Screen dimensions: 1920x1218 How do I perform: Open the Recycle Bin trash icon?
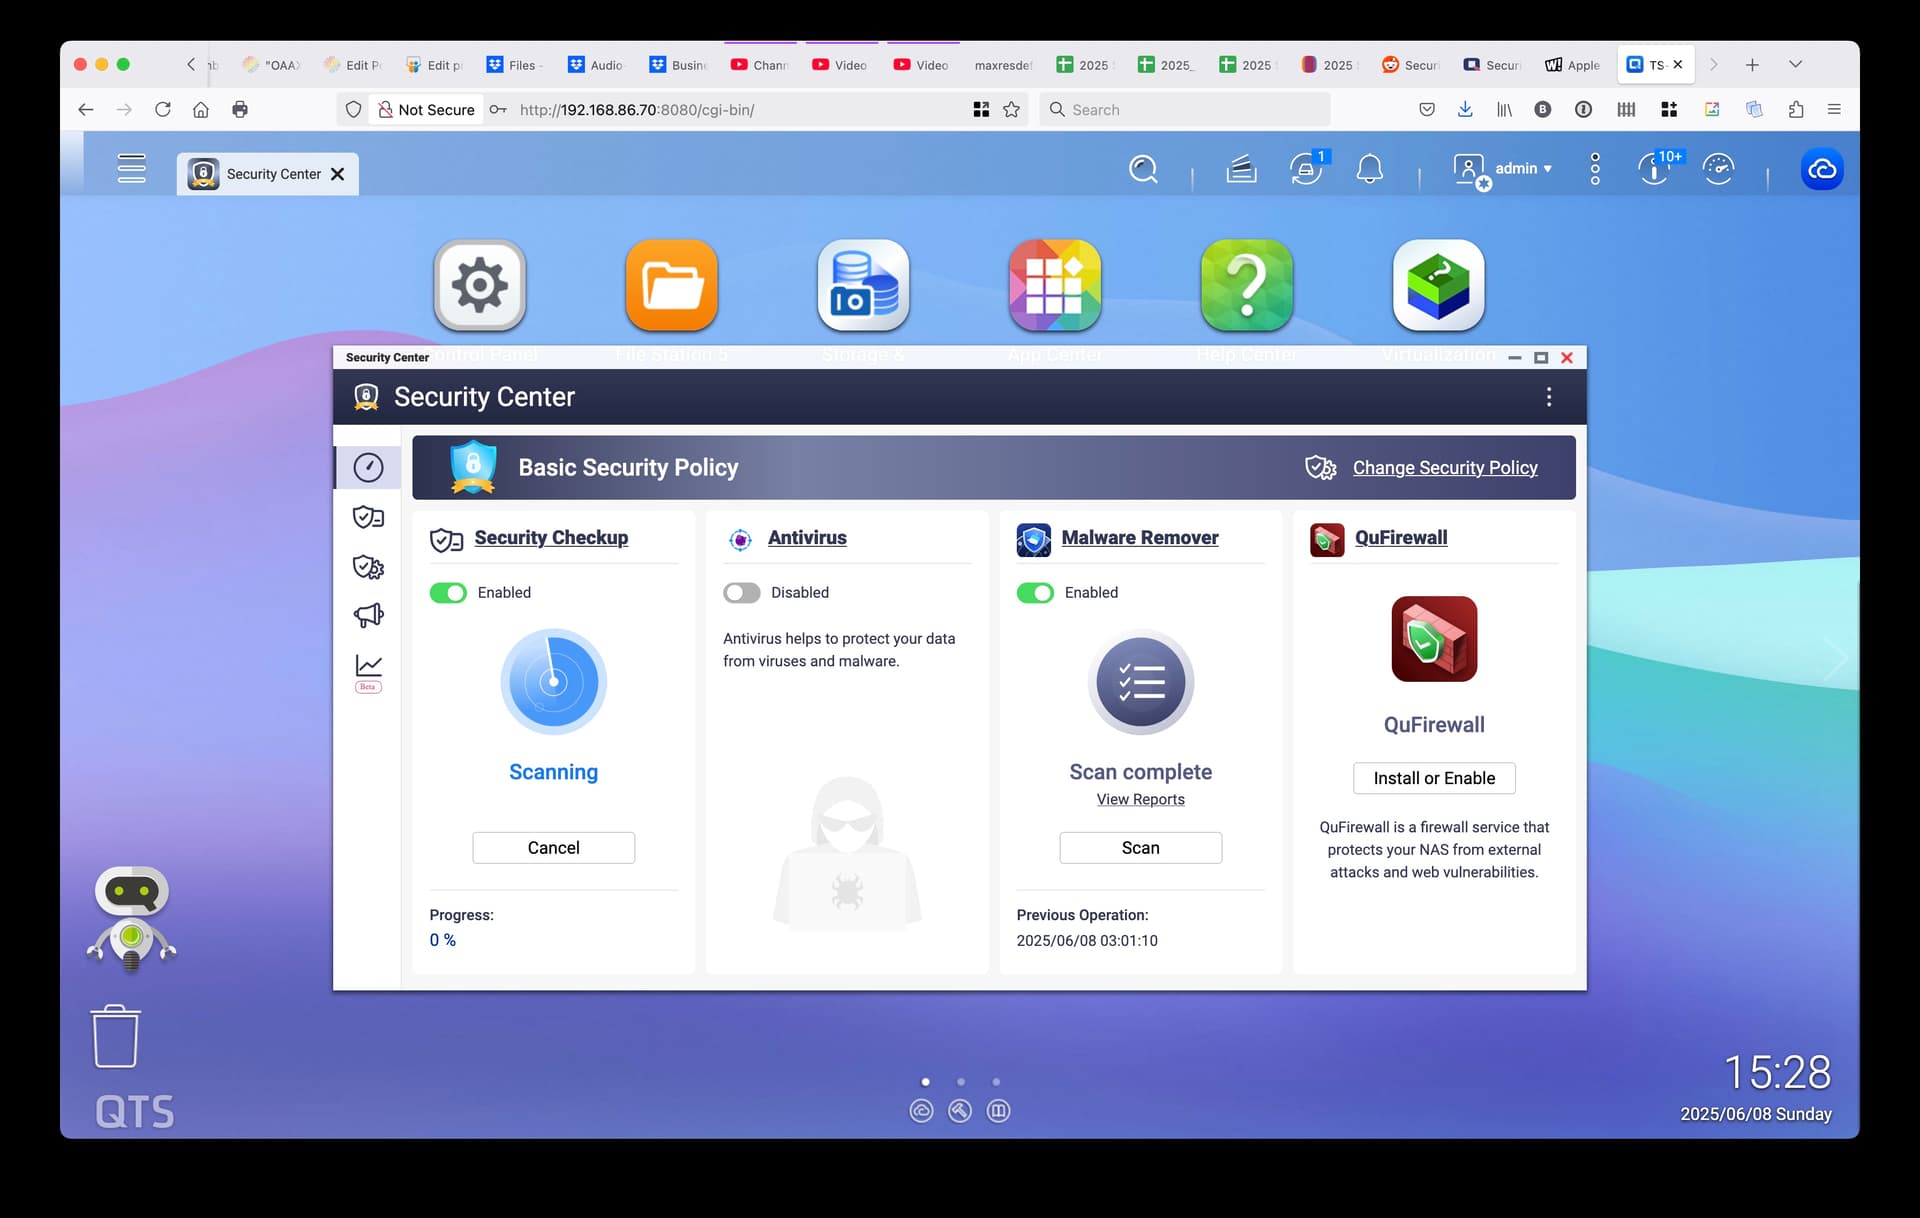pos(115,1037)
